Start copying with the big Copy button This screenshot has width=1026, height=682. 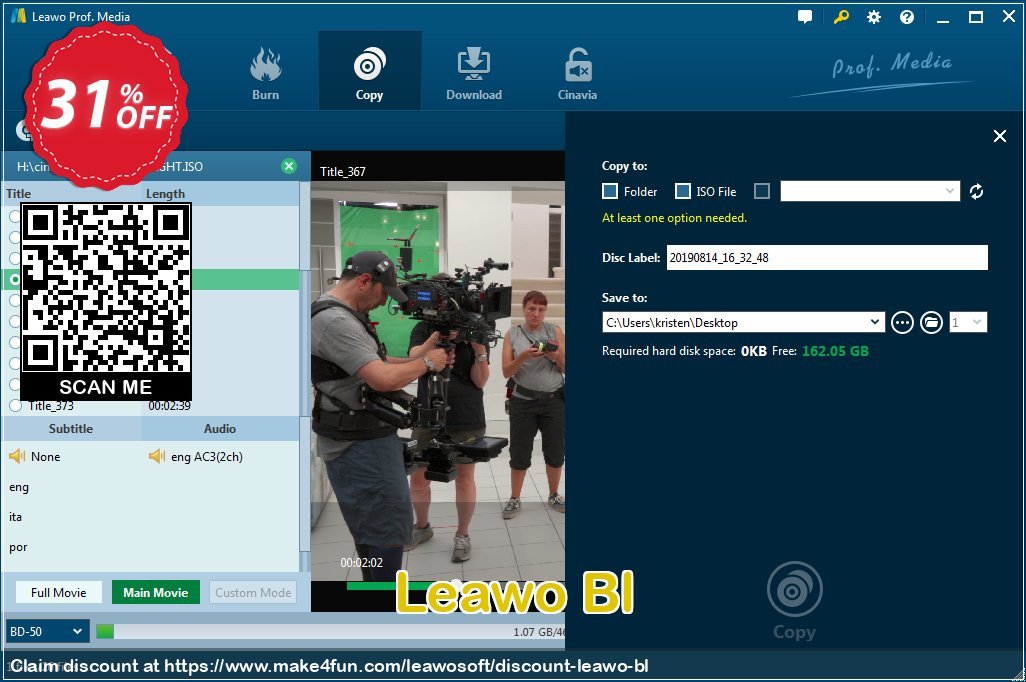794,601
